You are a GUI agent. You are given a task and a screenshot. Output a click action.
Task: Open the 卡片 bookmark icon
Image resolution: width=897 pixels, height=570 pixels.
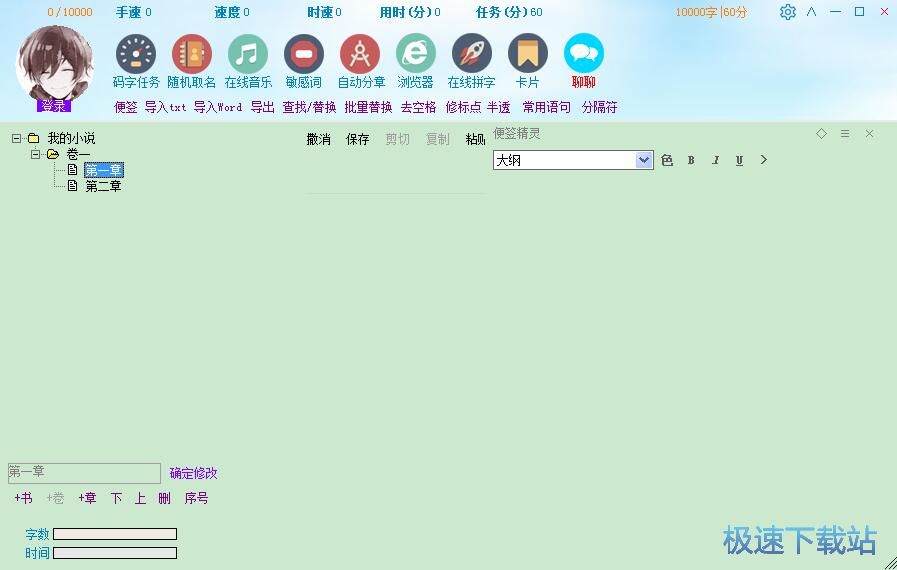[x=528, y=54]
